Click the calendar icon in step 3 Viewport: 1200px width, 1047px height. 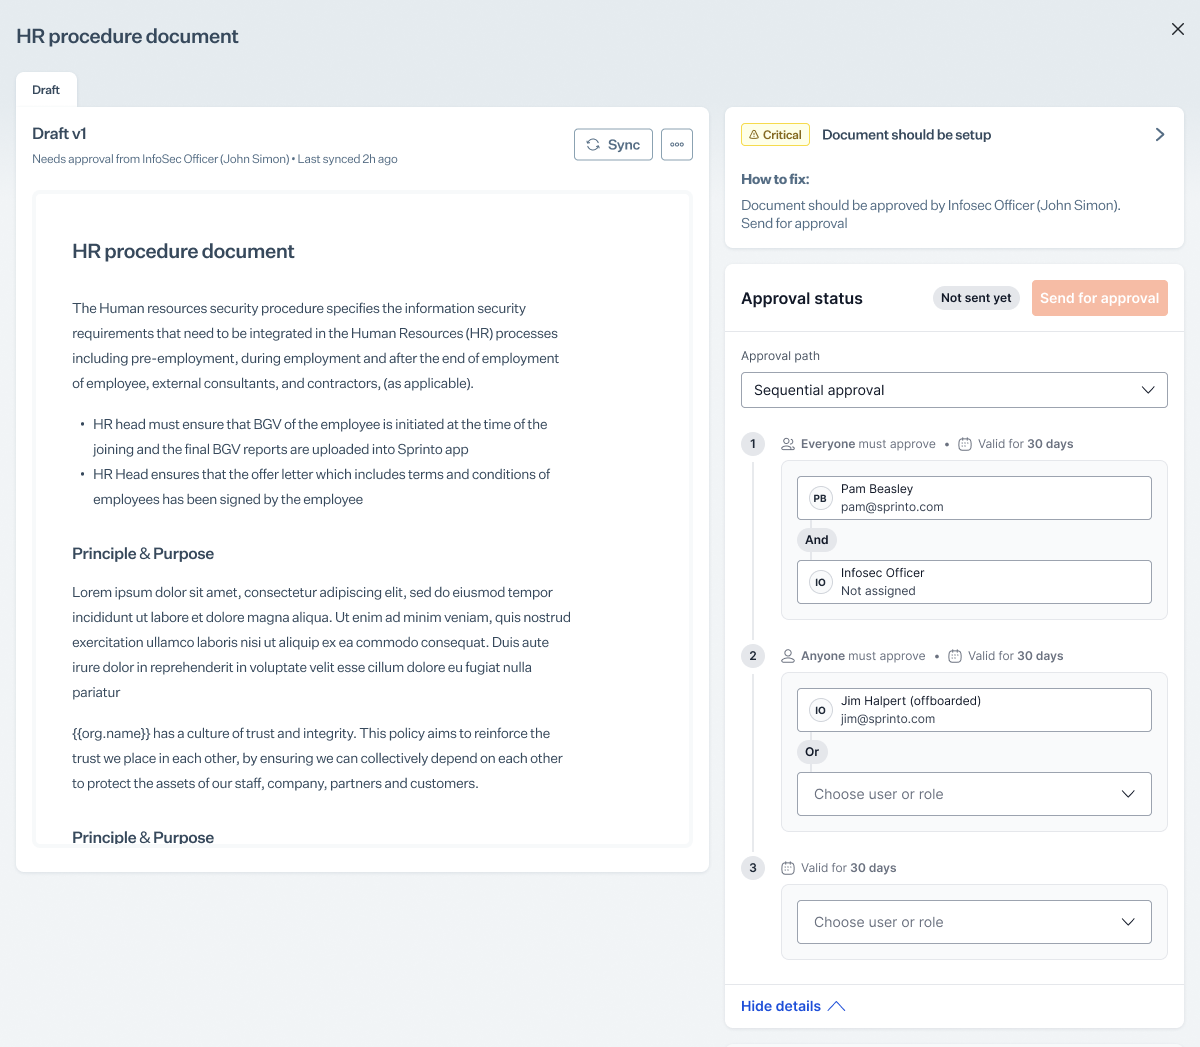coord(788,868)
